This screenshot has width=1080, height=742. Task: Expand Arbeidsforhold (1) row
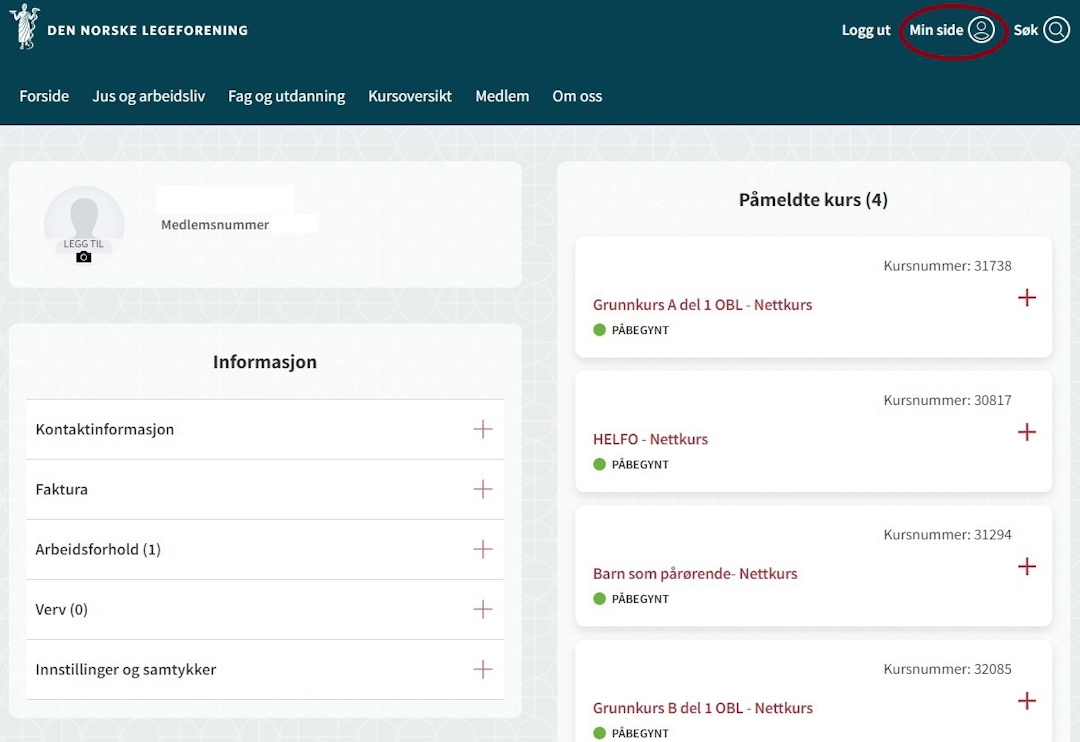[483, 549]
